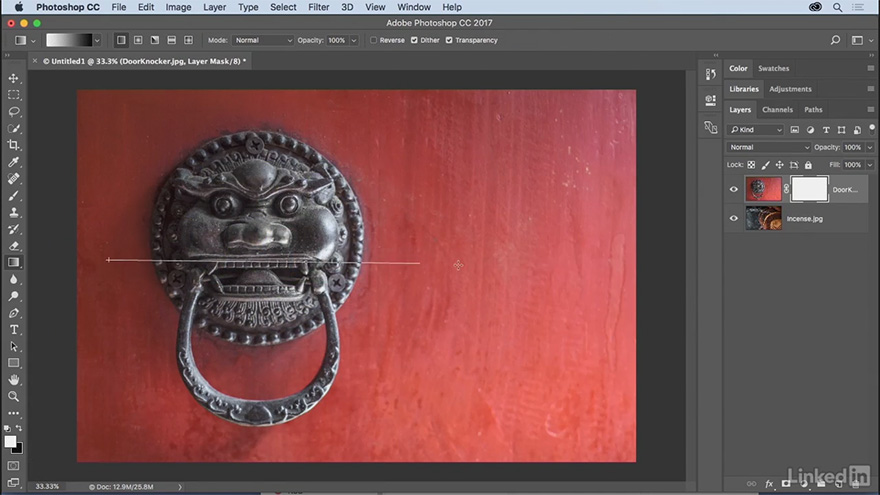Choose the Linear Gradient style

point(121,40)
